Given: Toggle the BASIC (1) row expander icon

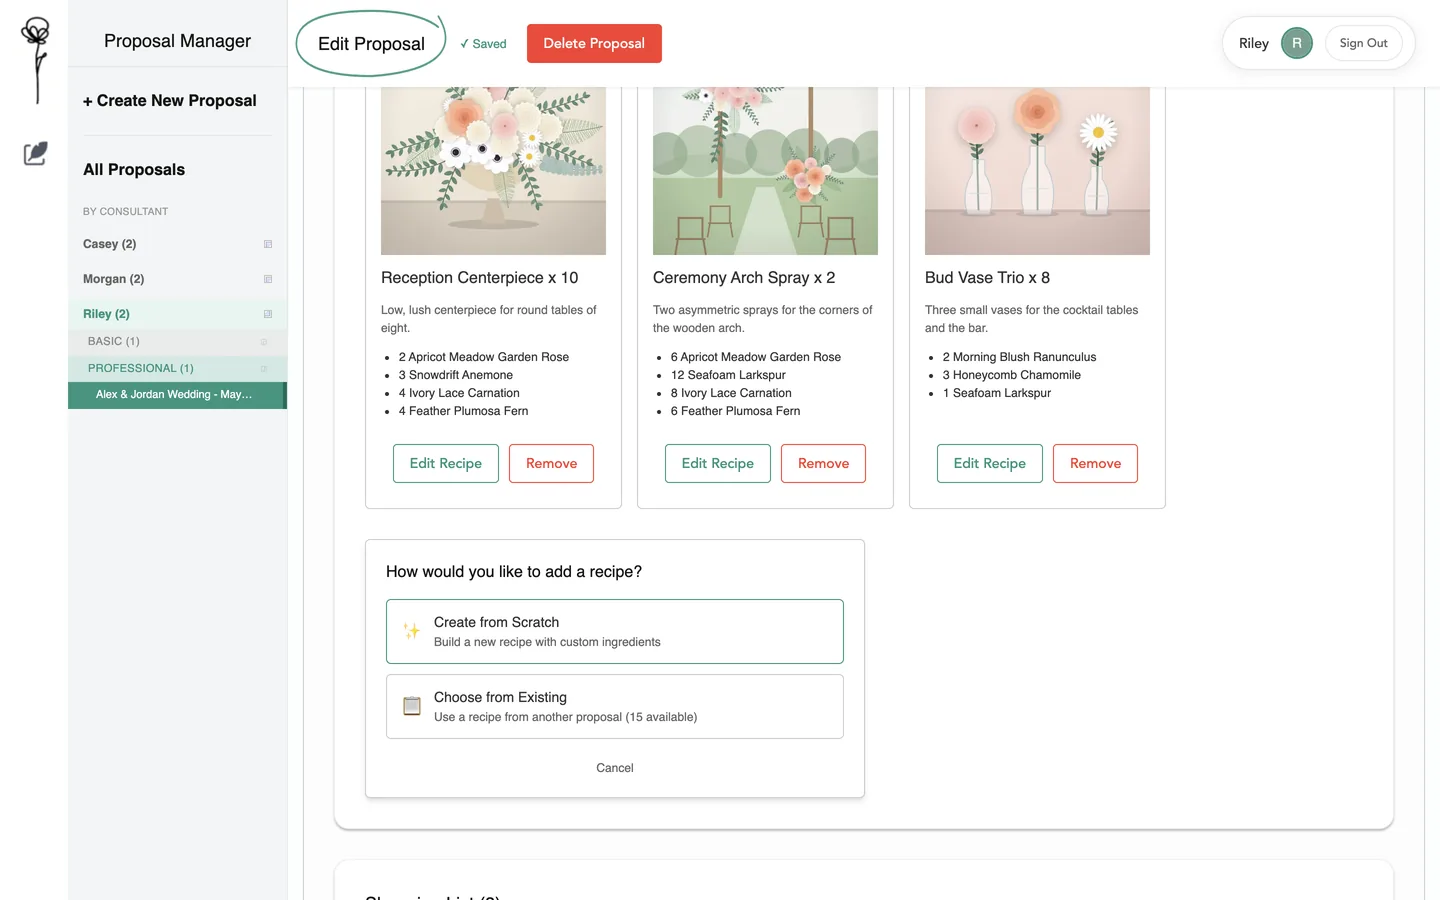Looking at the screenshot, I should coord(264,342).
